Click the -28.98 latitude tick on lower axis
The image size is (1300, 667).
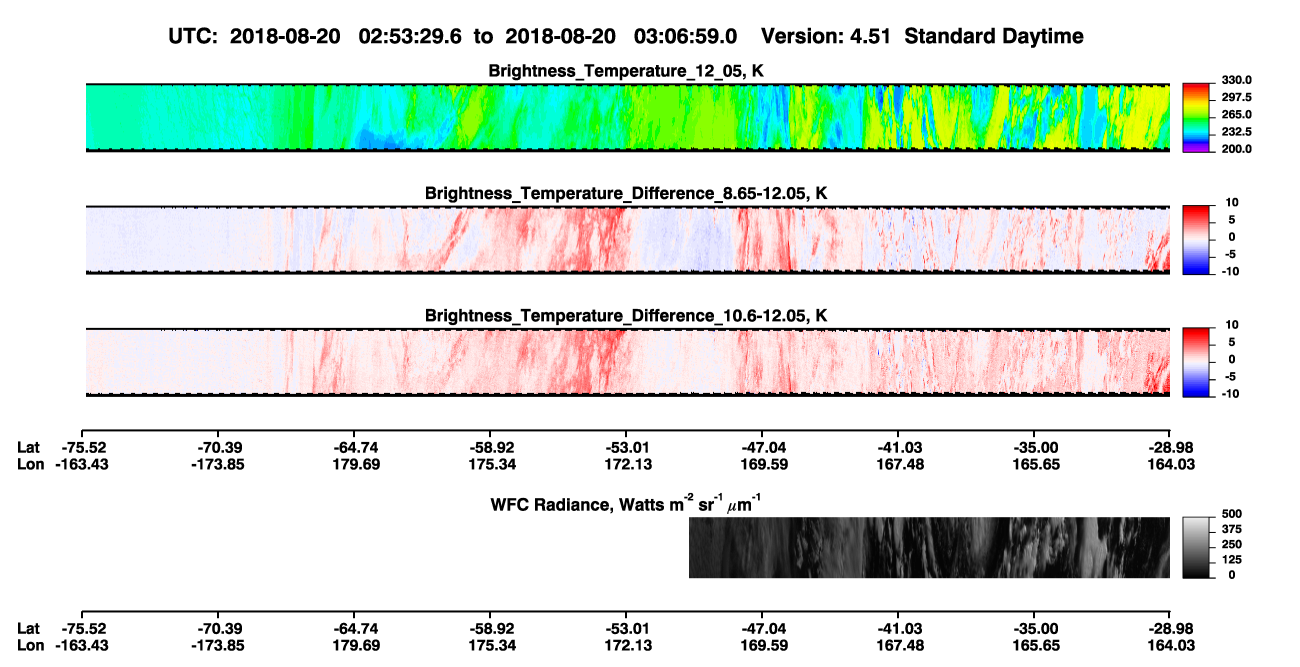click(x=1169, y=628)
